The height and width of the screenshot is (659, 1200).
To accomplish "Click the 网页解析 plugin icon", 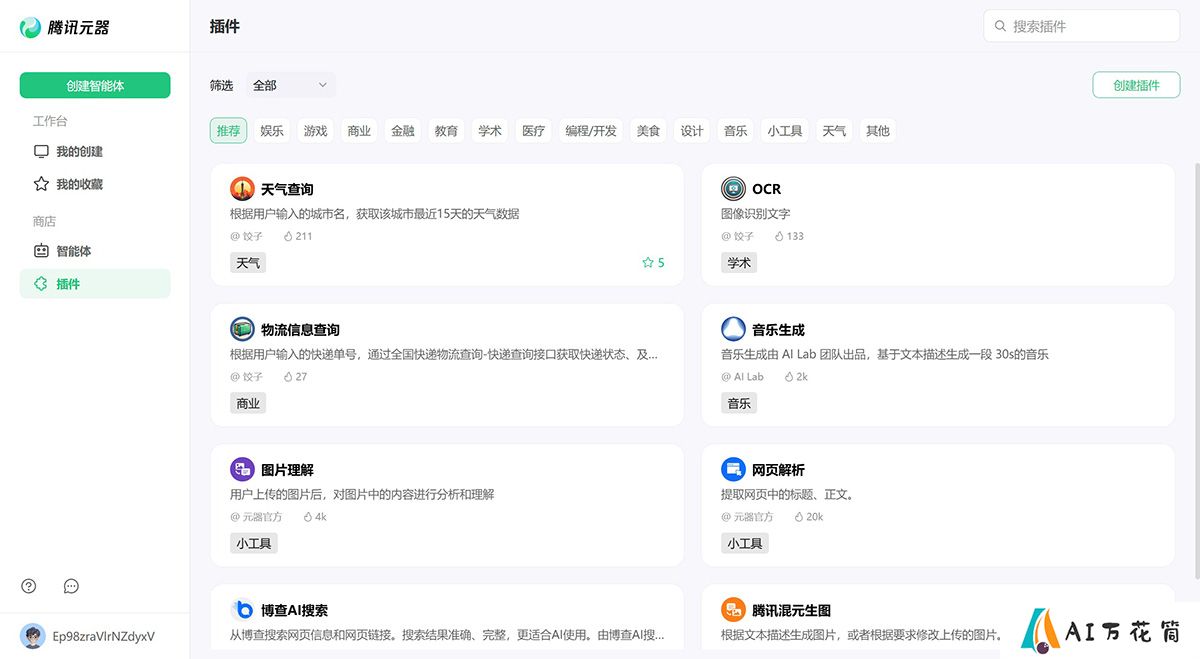I will (733, 470).
